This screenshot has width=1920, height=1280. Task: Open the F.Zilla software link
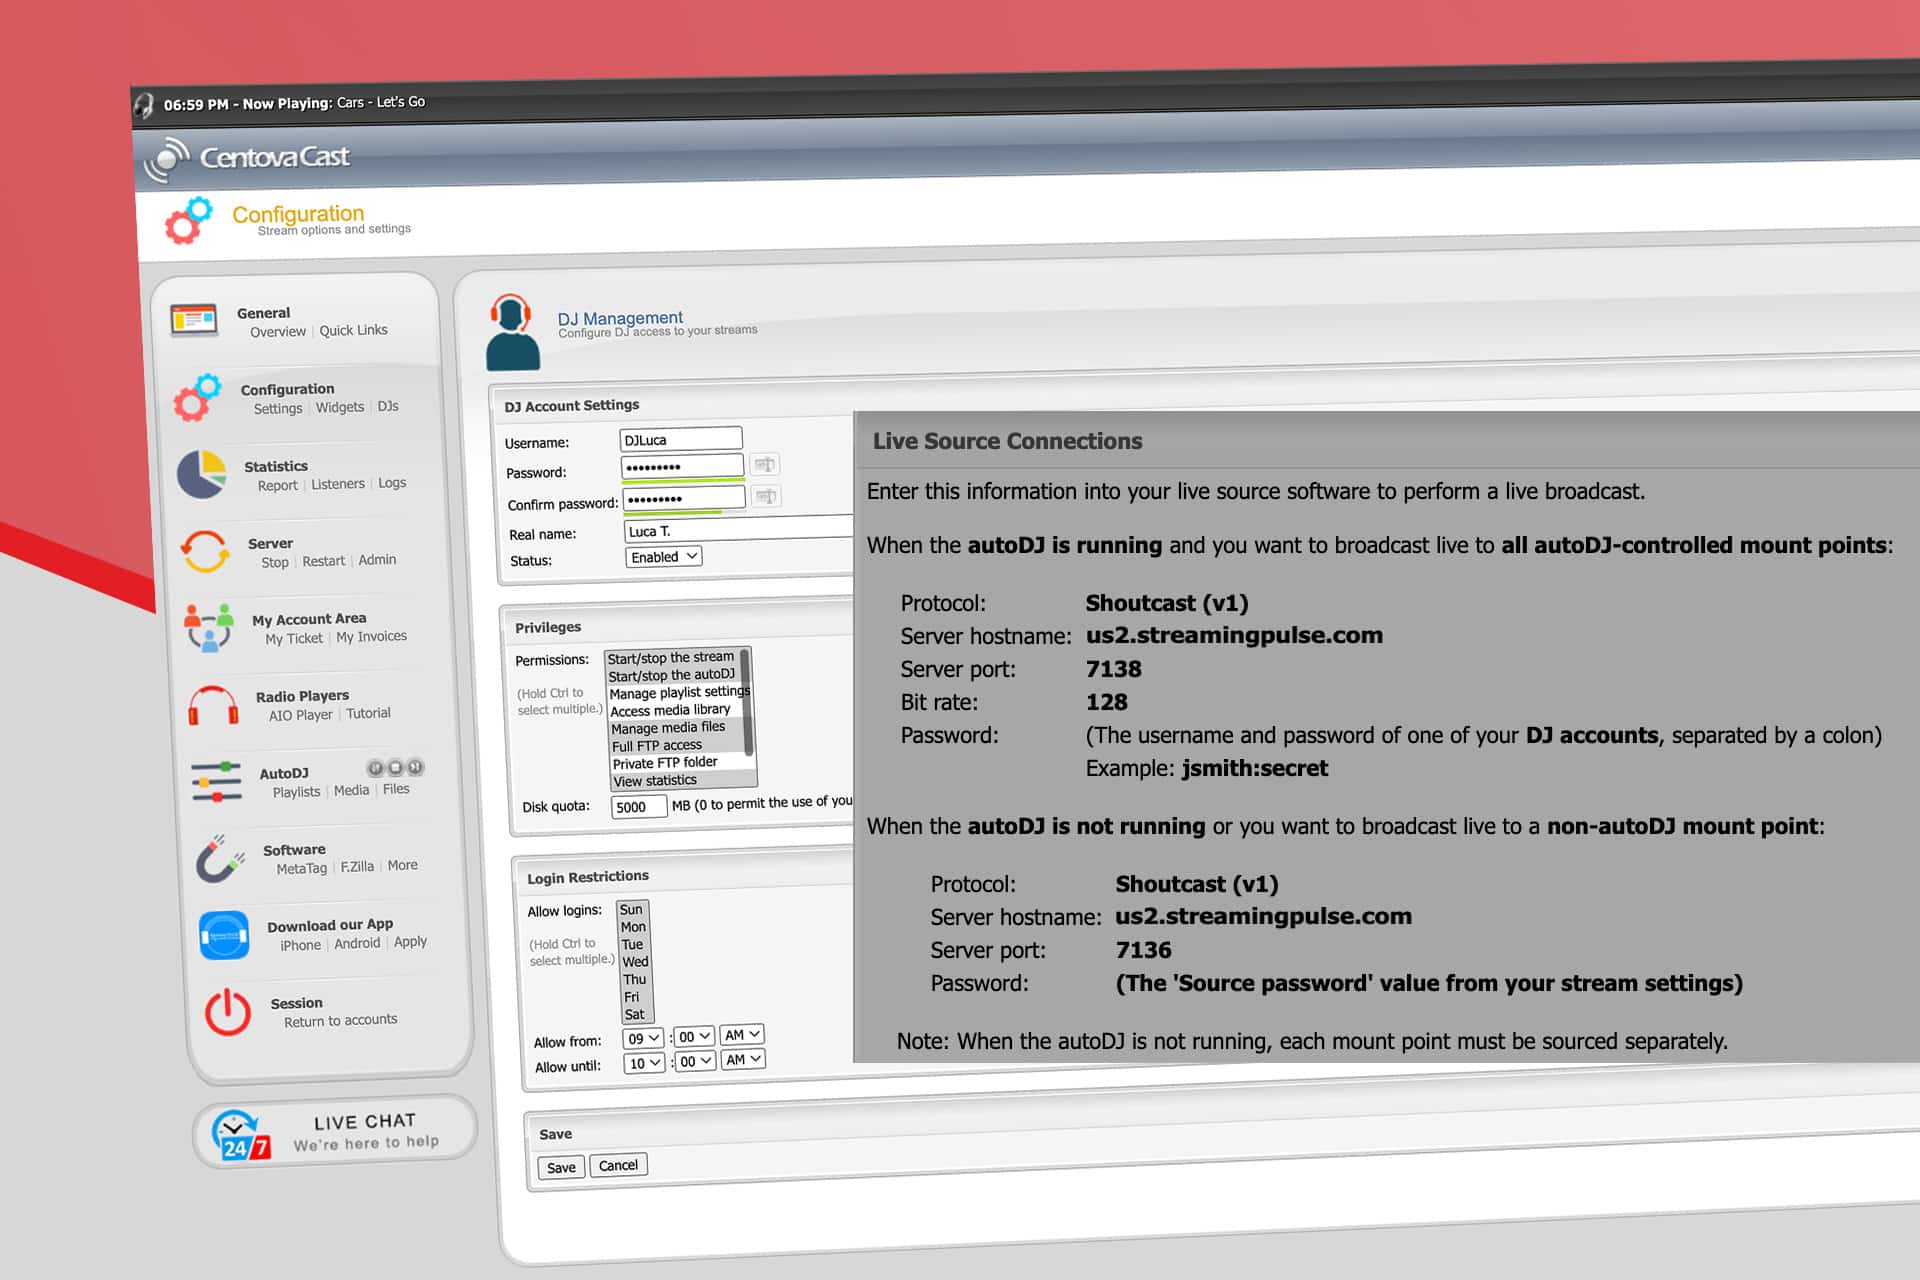357,867
